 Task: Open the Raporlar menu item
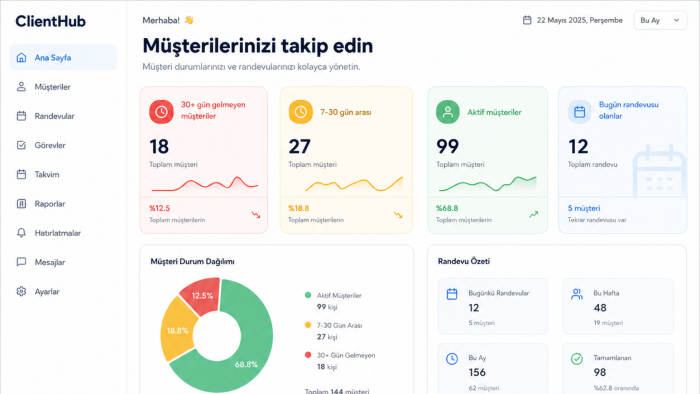[63, 203]
